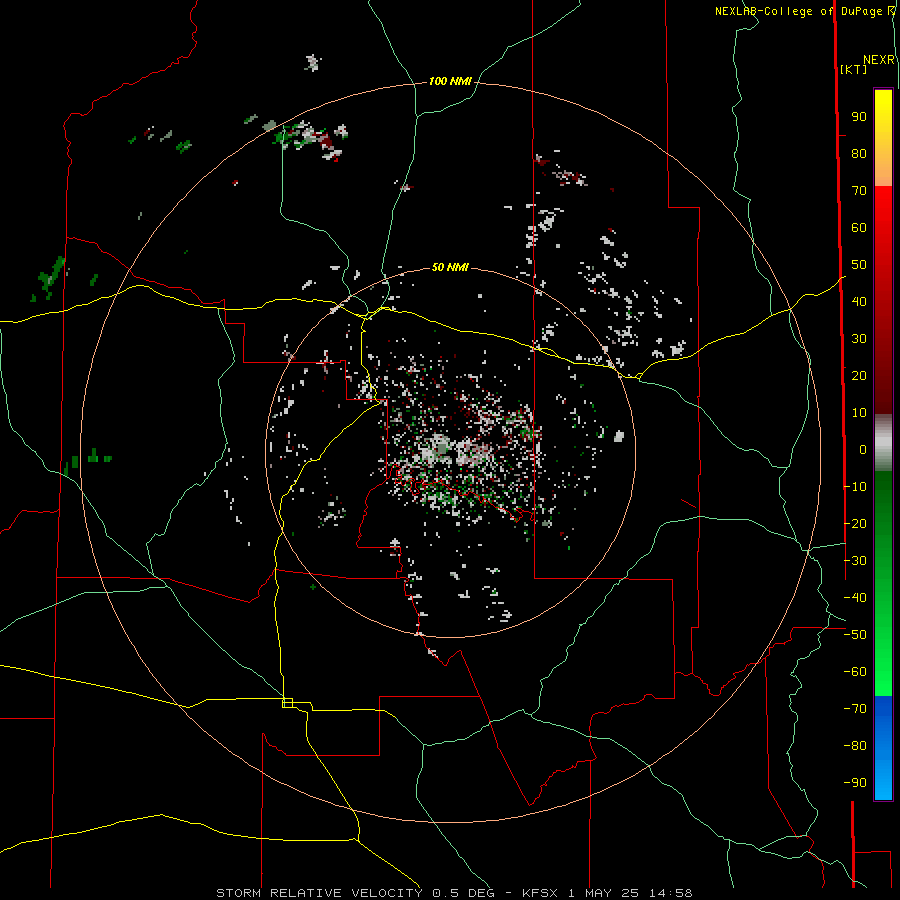This screenshot has width=900, height=900.
Task: Select the gray zero-velocity color bar segment
Action: tap(883, 443)
